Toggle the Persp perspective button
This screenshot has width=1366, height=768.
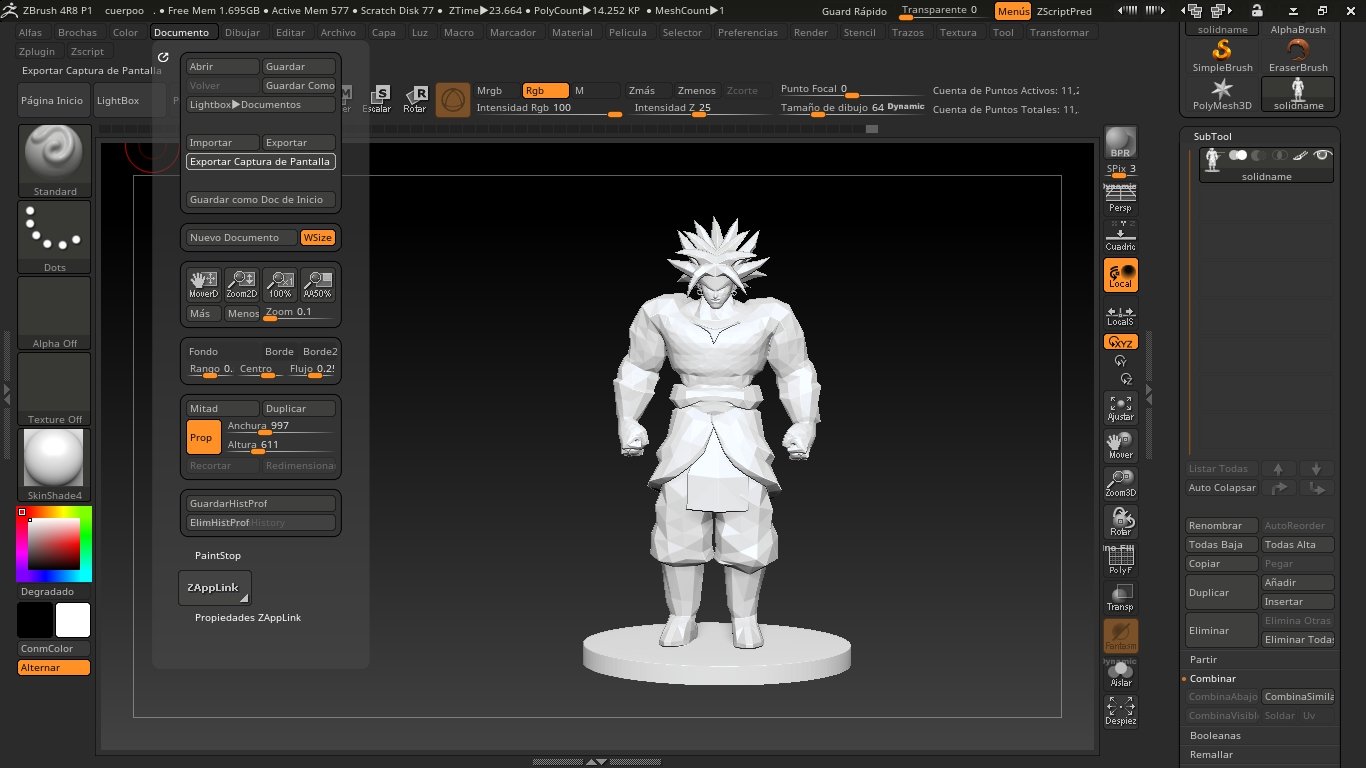pos(1120,199)
